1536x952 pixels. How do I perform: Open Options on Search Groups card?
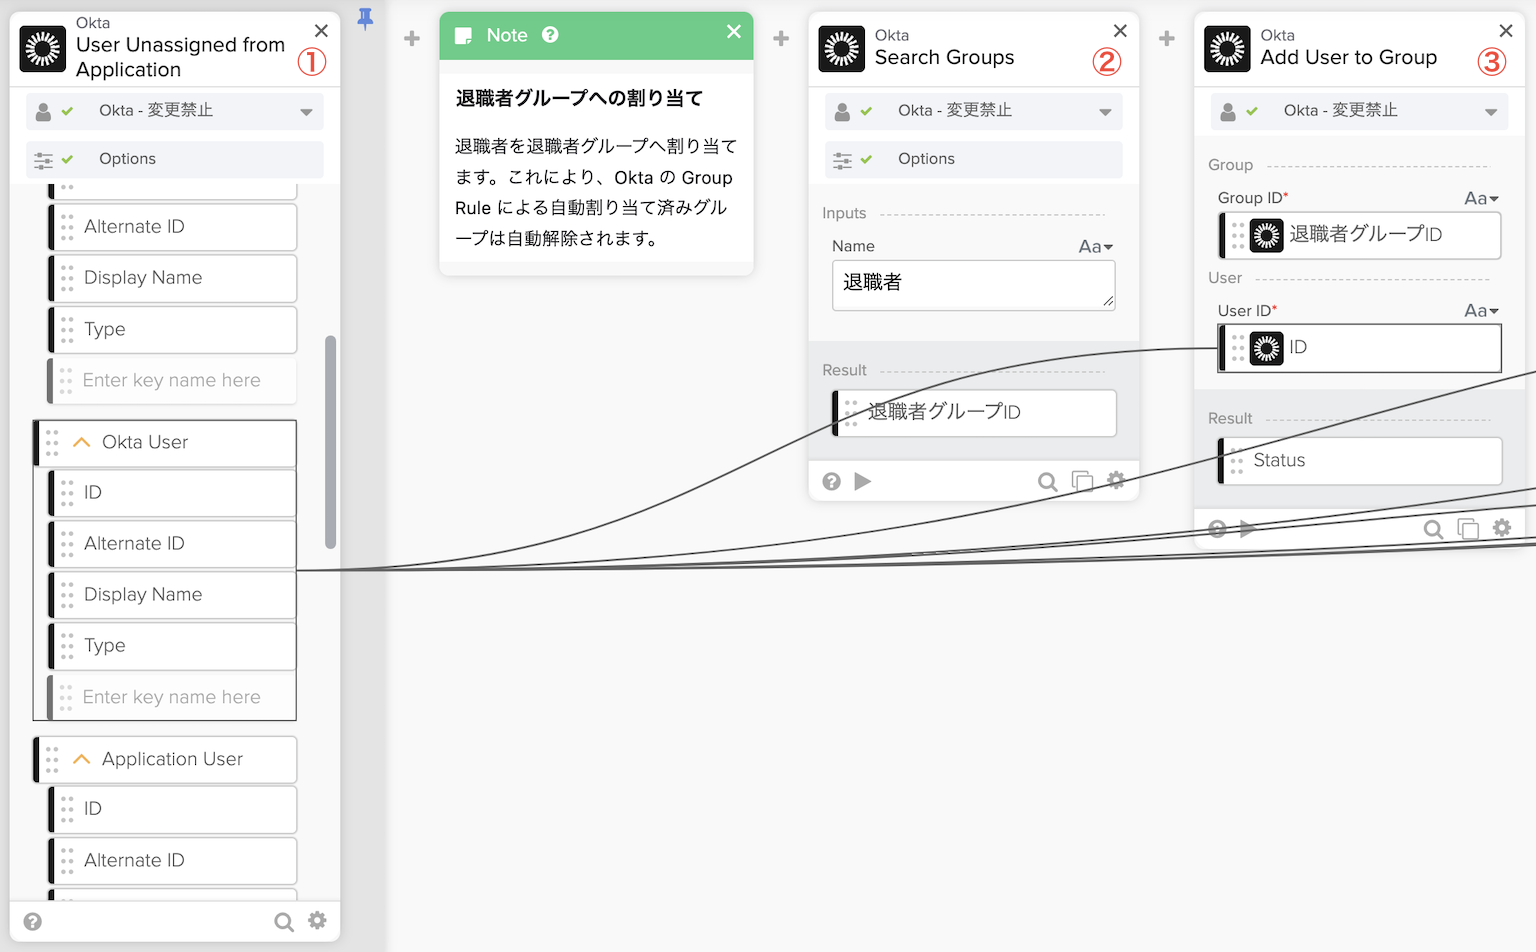tap(926, 159)
